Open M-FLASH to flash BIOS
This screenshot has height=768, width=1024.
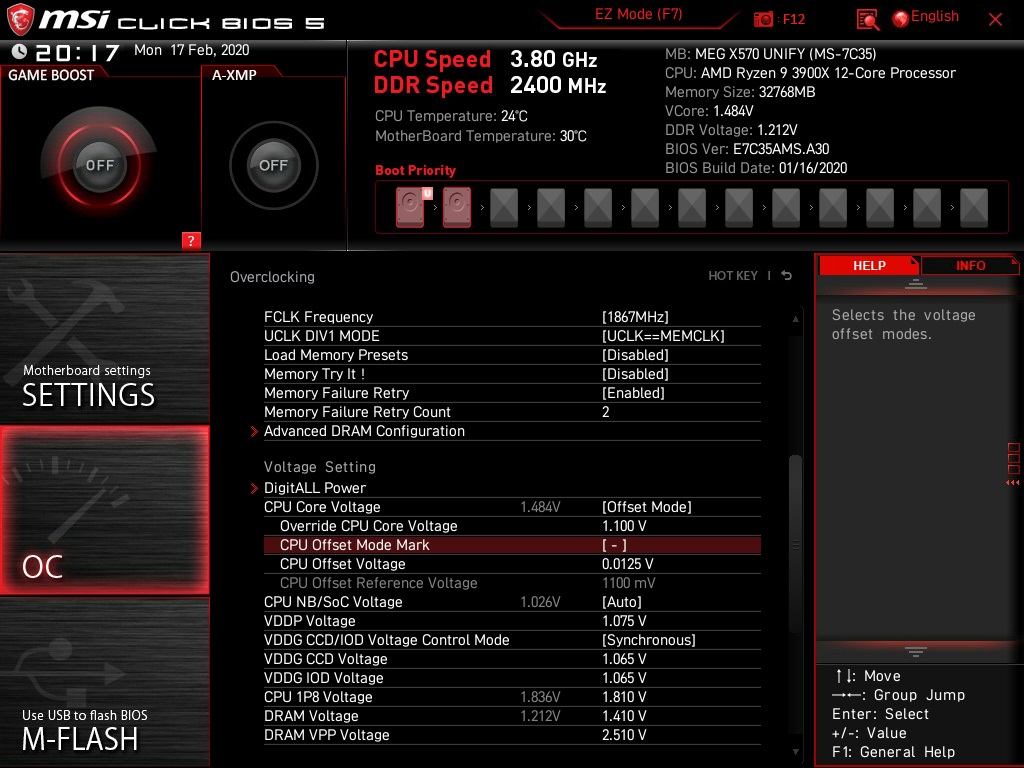pos(104,682)
